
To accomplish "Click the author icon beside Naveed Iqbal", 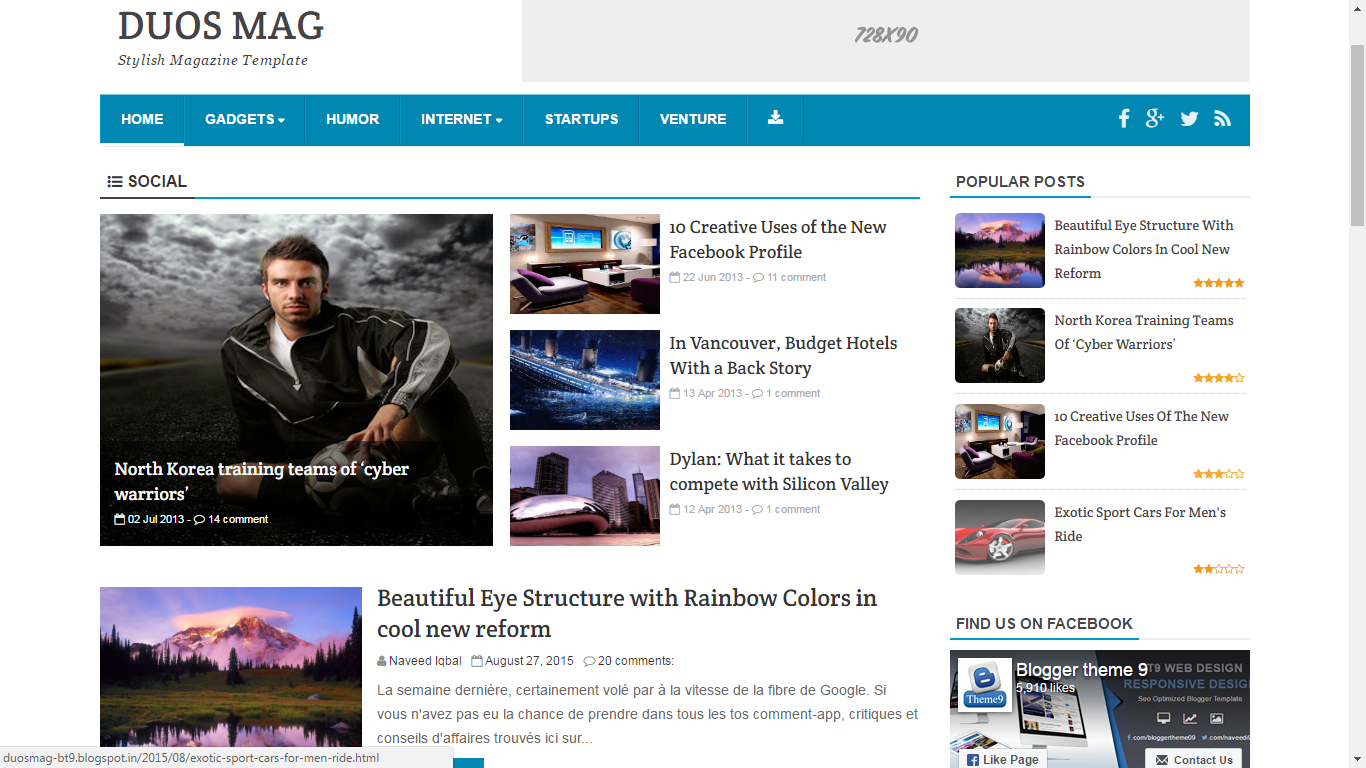I will (x=382, y=660).
